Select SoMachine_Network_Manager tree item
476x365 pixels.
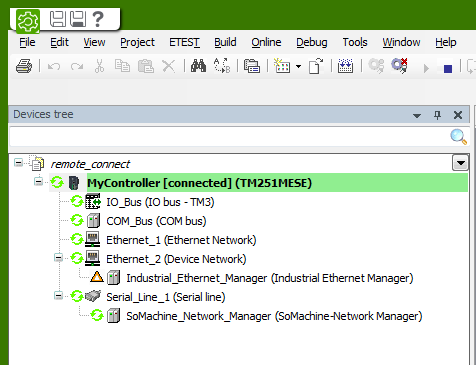(274, 316)
